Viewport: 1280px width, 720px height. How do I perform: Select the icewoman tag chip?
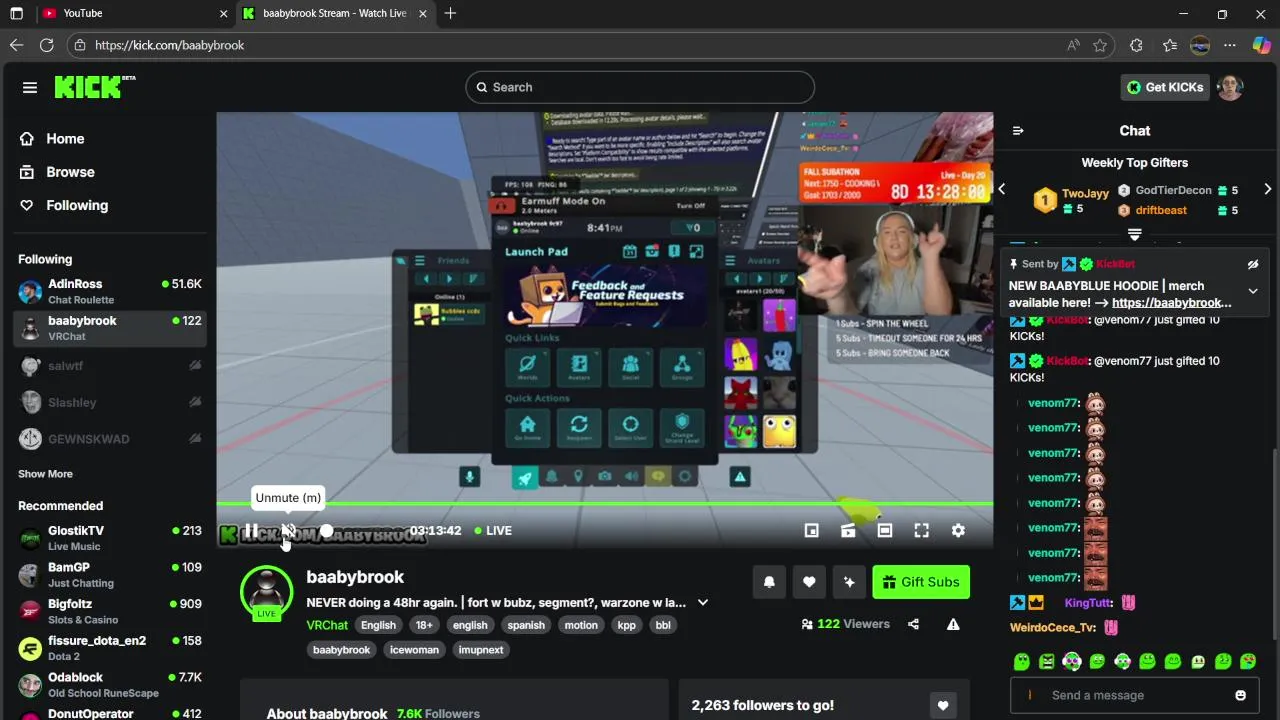point(414,650)
